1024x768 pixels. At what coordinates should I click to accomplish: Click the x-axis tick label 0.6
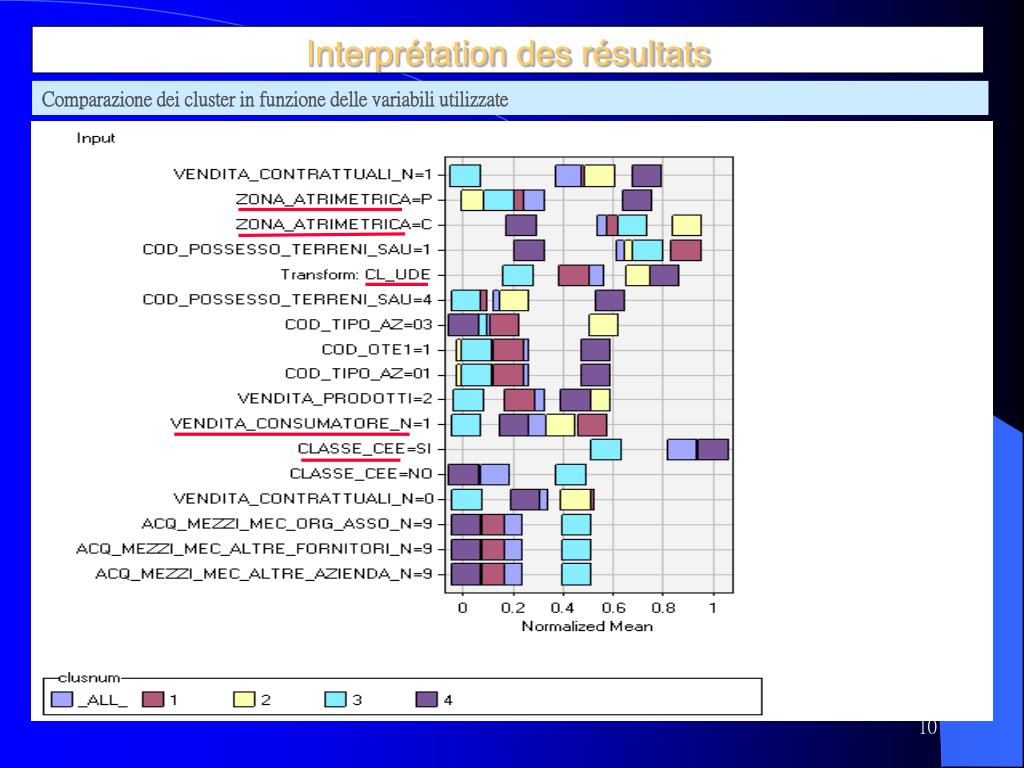[613, 608]
